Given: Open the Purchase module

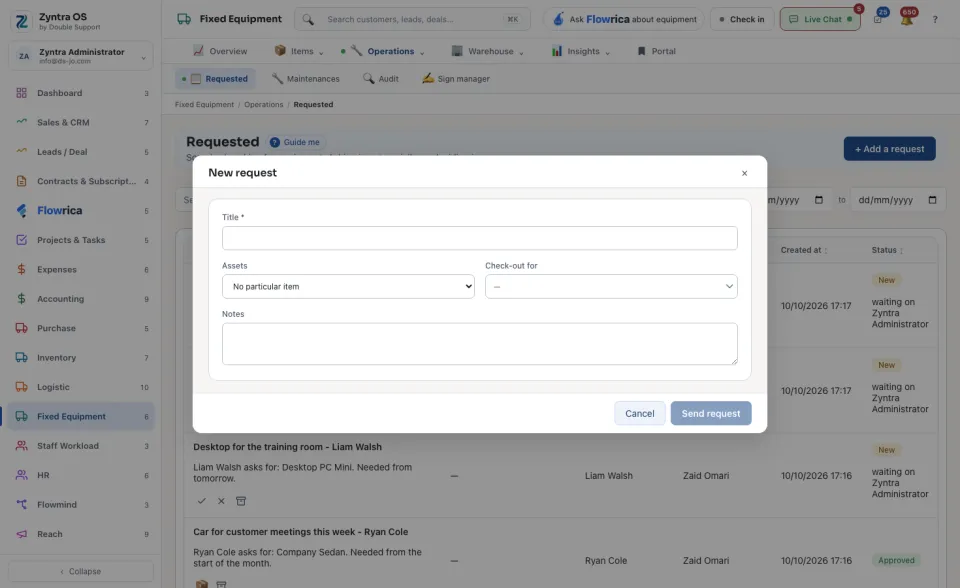Looking at the screenshot, I should tap(81, 328).
